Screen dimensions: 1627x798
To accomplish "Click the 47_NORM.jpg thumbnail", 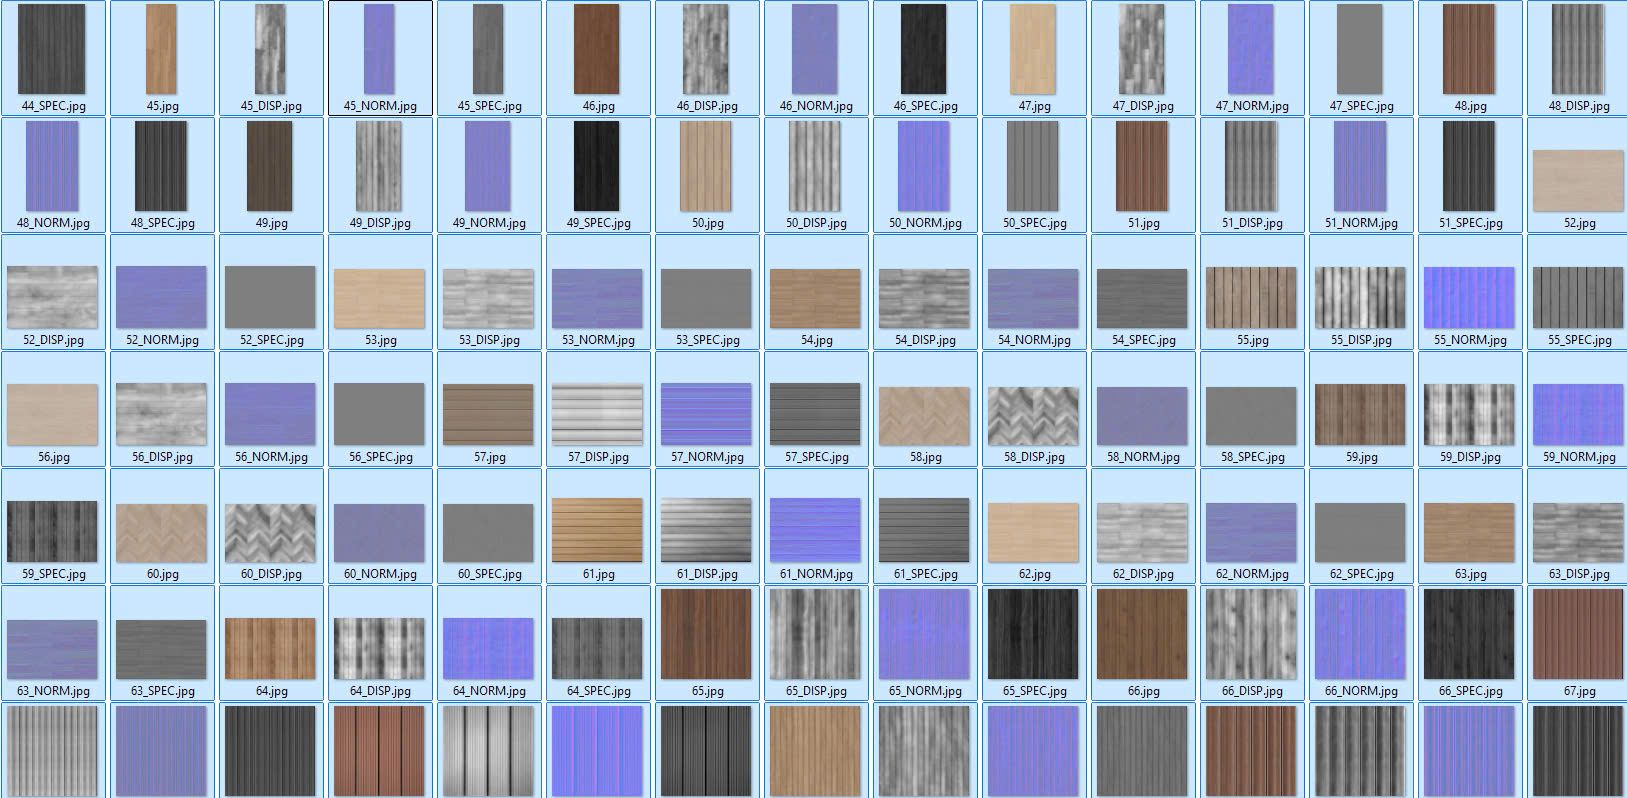I will coord(1252,49).
